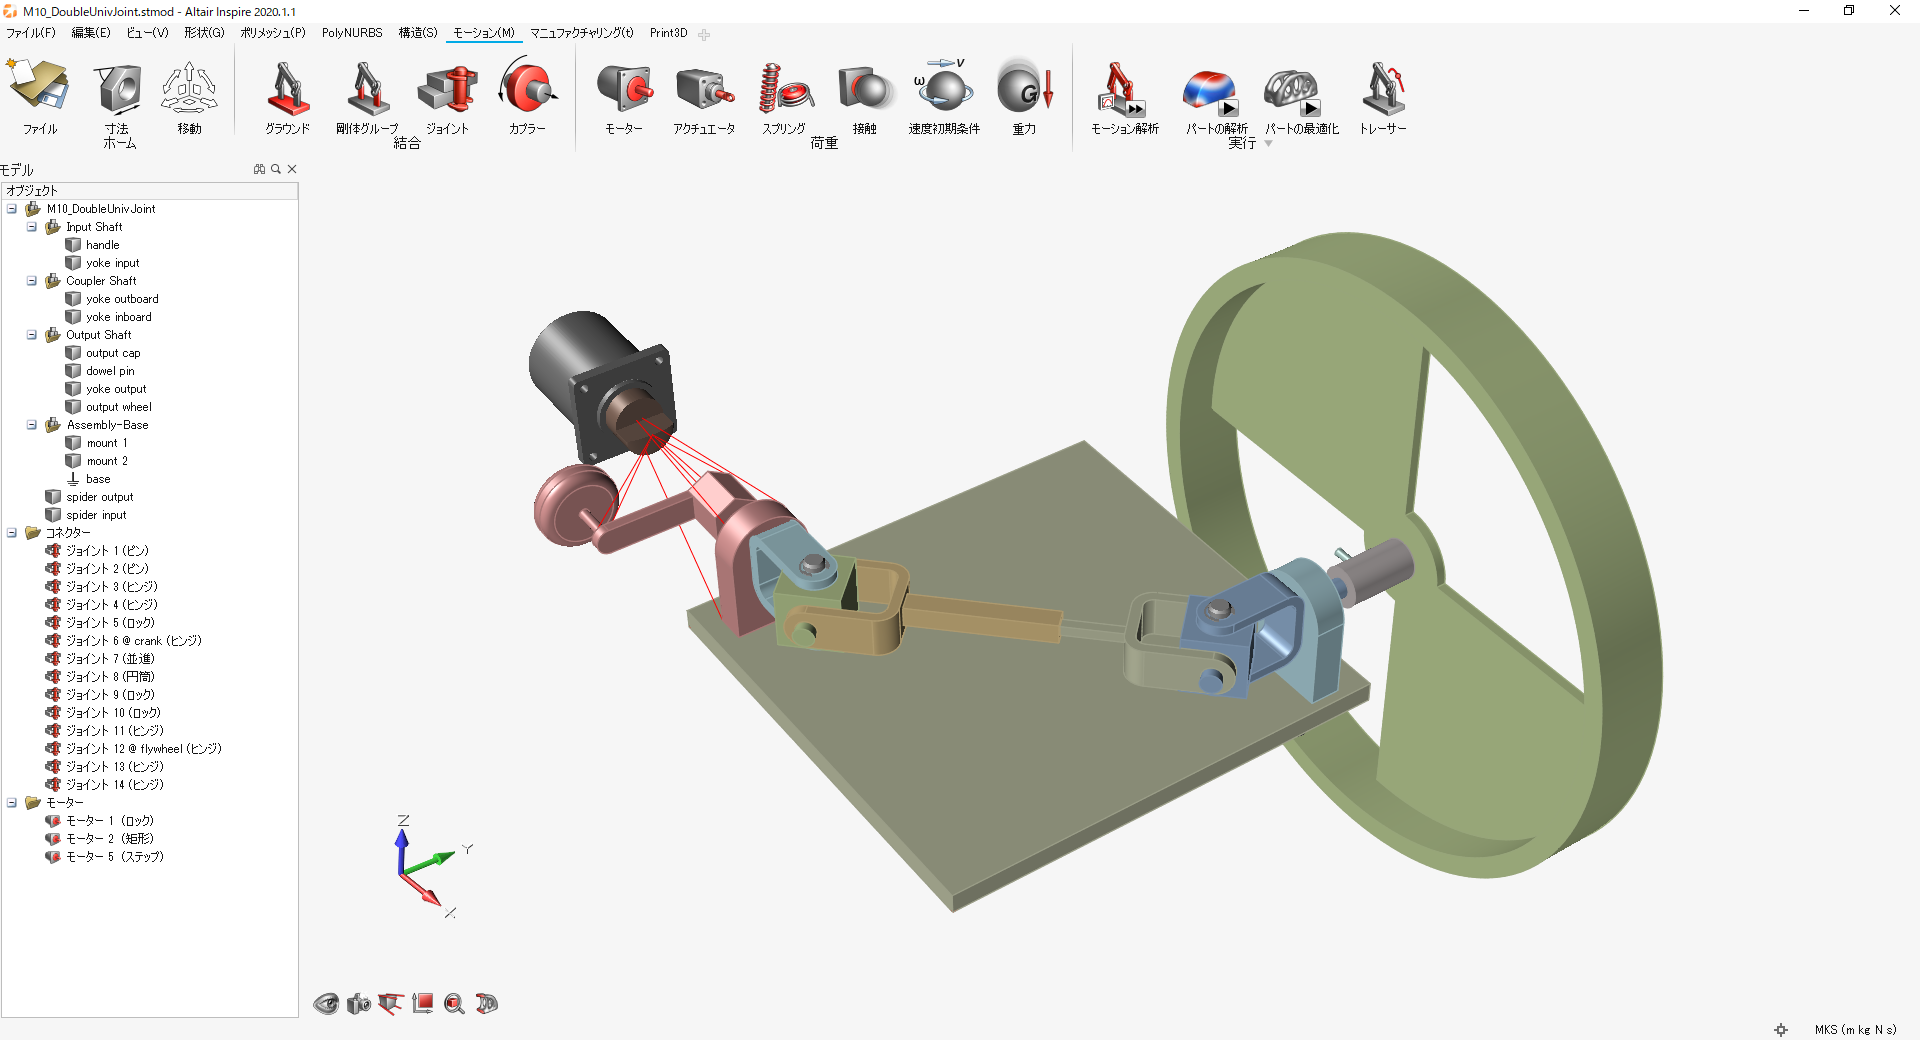This screenshot has height=1040, width=1920.
Task: Select モーター 5 (ステップ) in tree
Action: click(115, 857)
